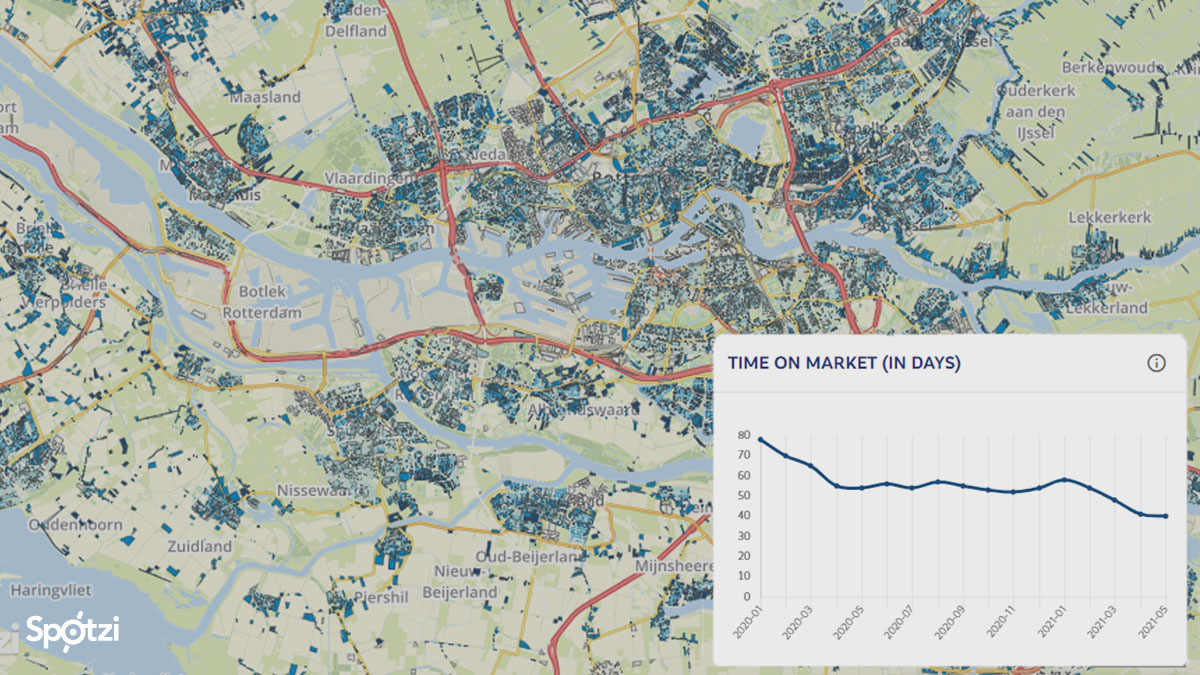
Task: Click the Berkenwoude label on the map
Action: tap(1114, 67)
